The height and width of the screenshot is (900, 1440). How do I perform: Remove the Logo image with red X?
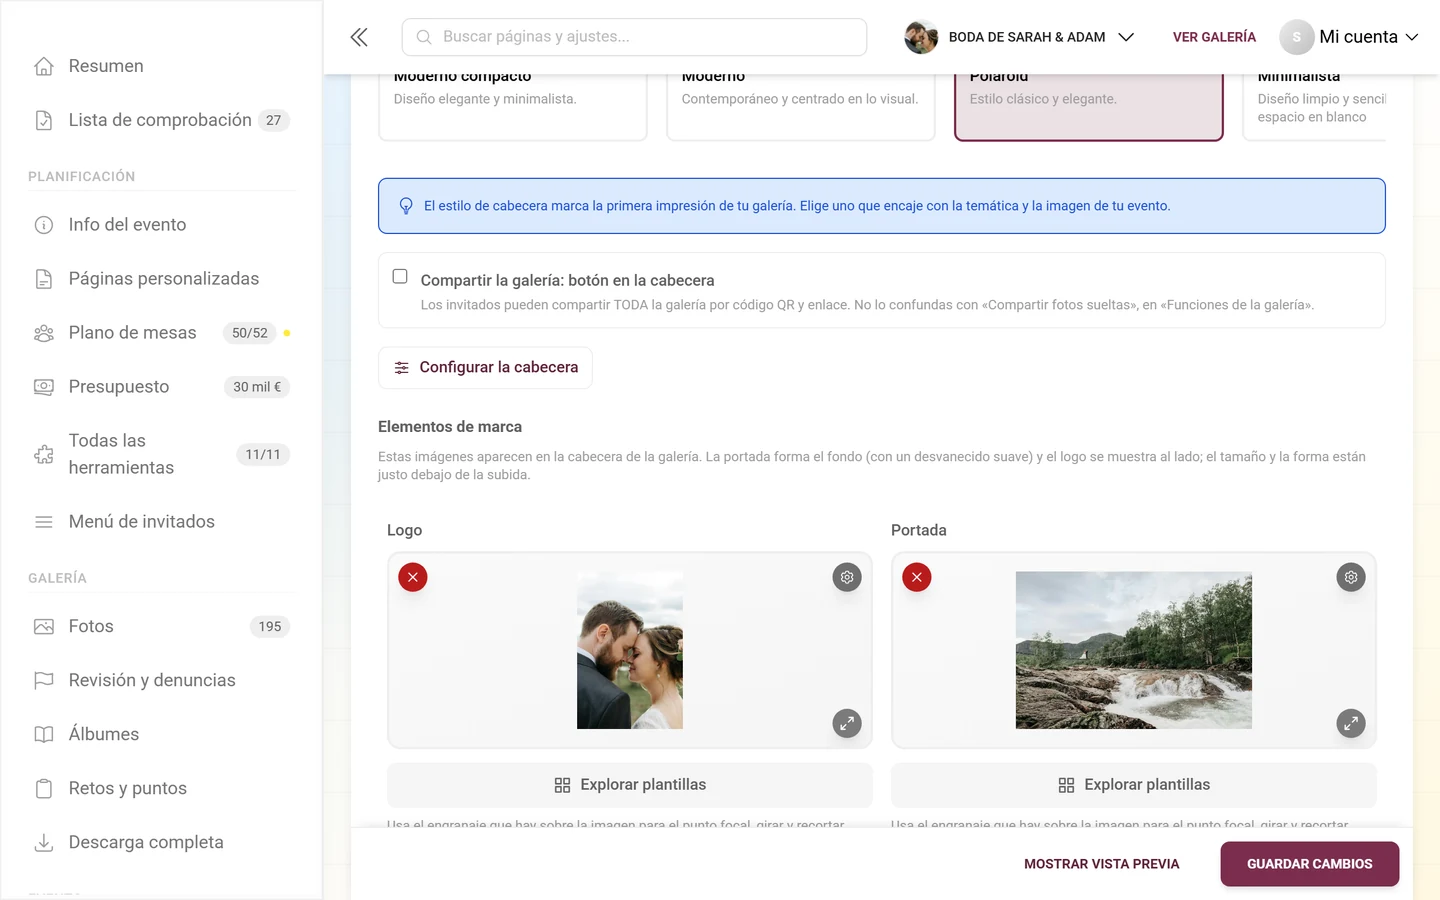413,577
